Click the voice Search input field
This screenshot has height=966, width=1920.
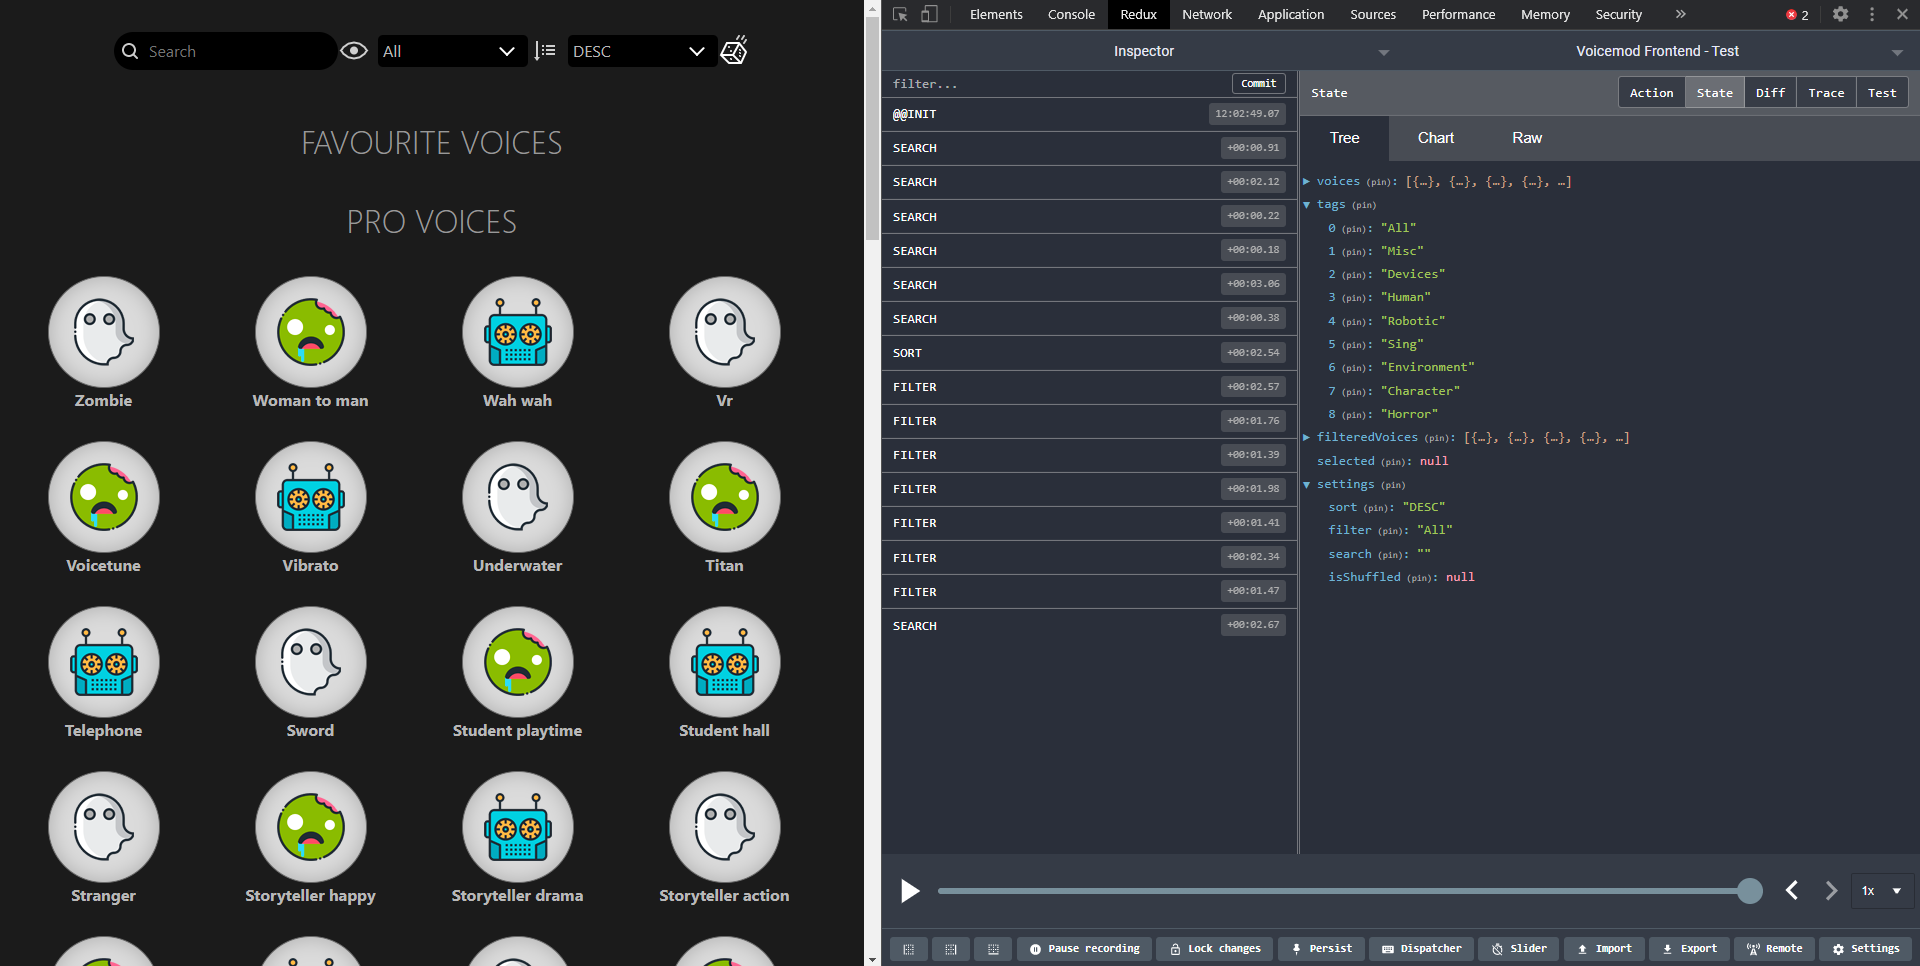click(226, 51)
